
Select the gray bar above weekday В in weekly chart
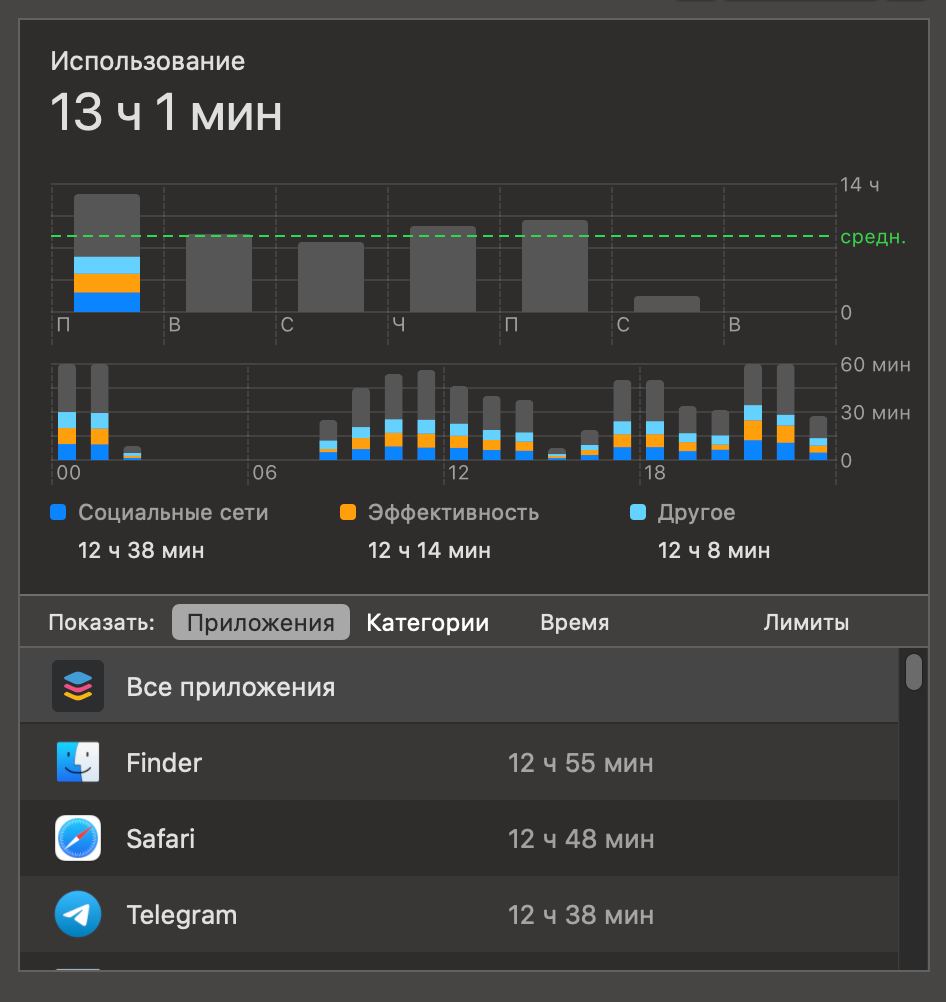coord(219,274)
